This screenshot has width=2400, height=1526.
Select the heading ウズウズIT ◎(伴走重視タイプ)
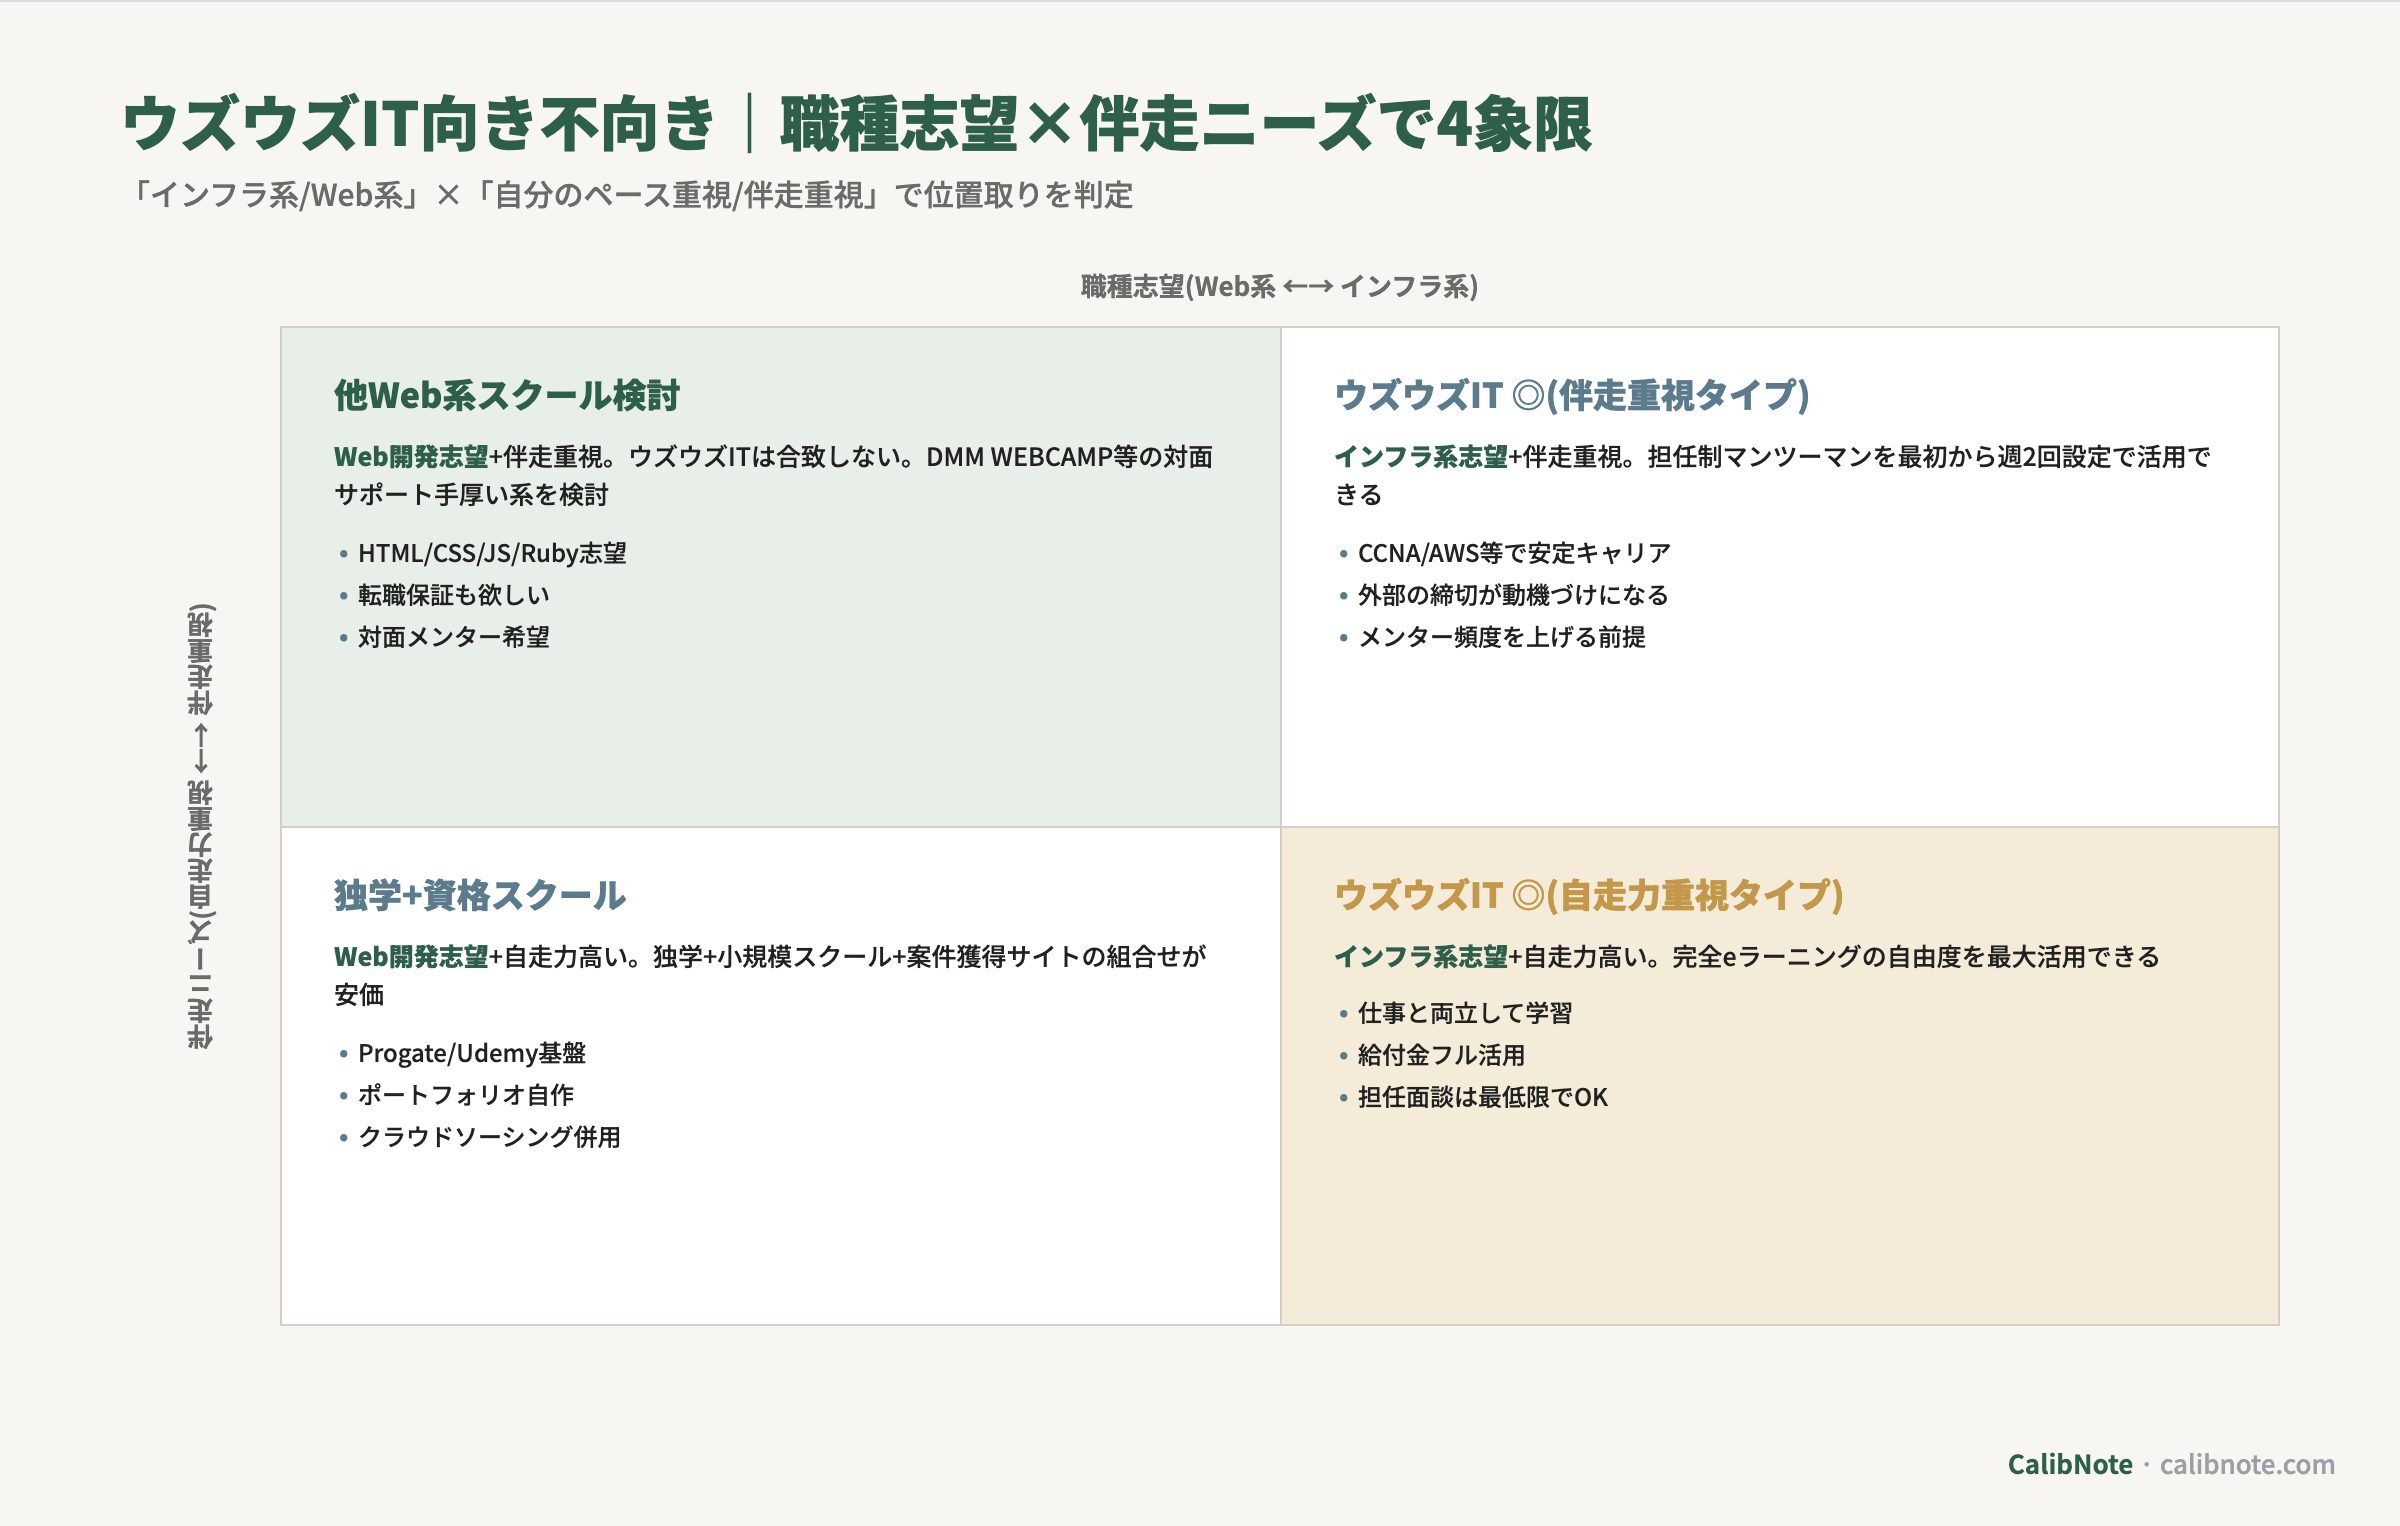coord(1571,395)
